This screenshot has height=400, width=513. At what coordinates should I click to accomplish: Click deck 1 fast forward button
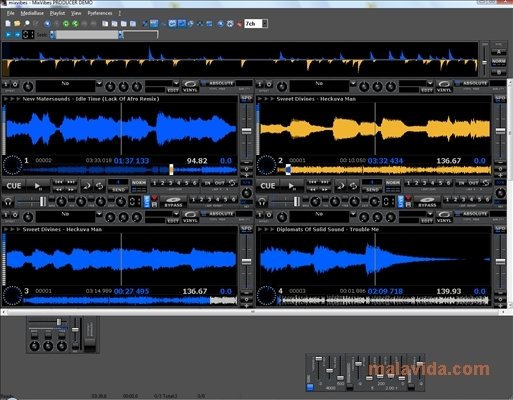[71, 190]
